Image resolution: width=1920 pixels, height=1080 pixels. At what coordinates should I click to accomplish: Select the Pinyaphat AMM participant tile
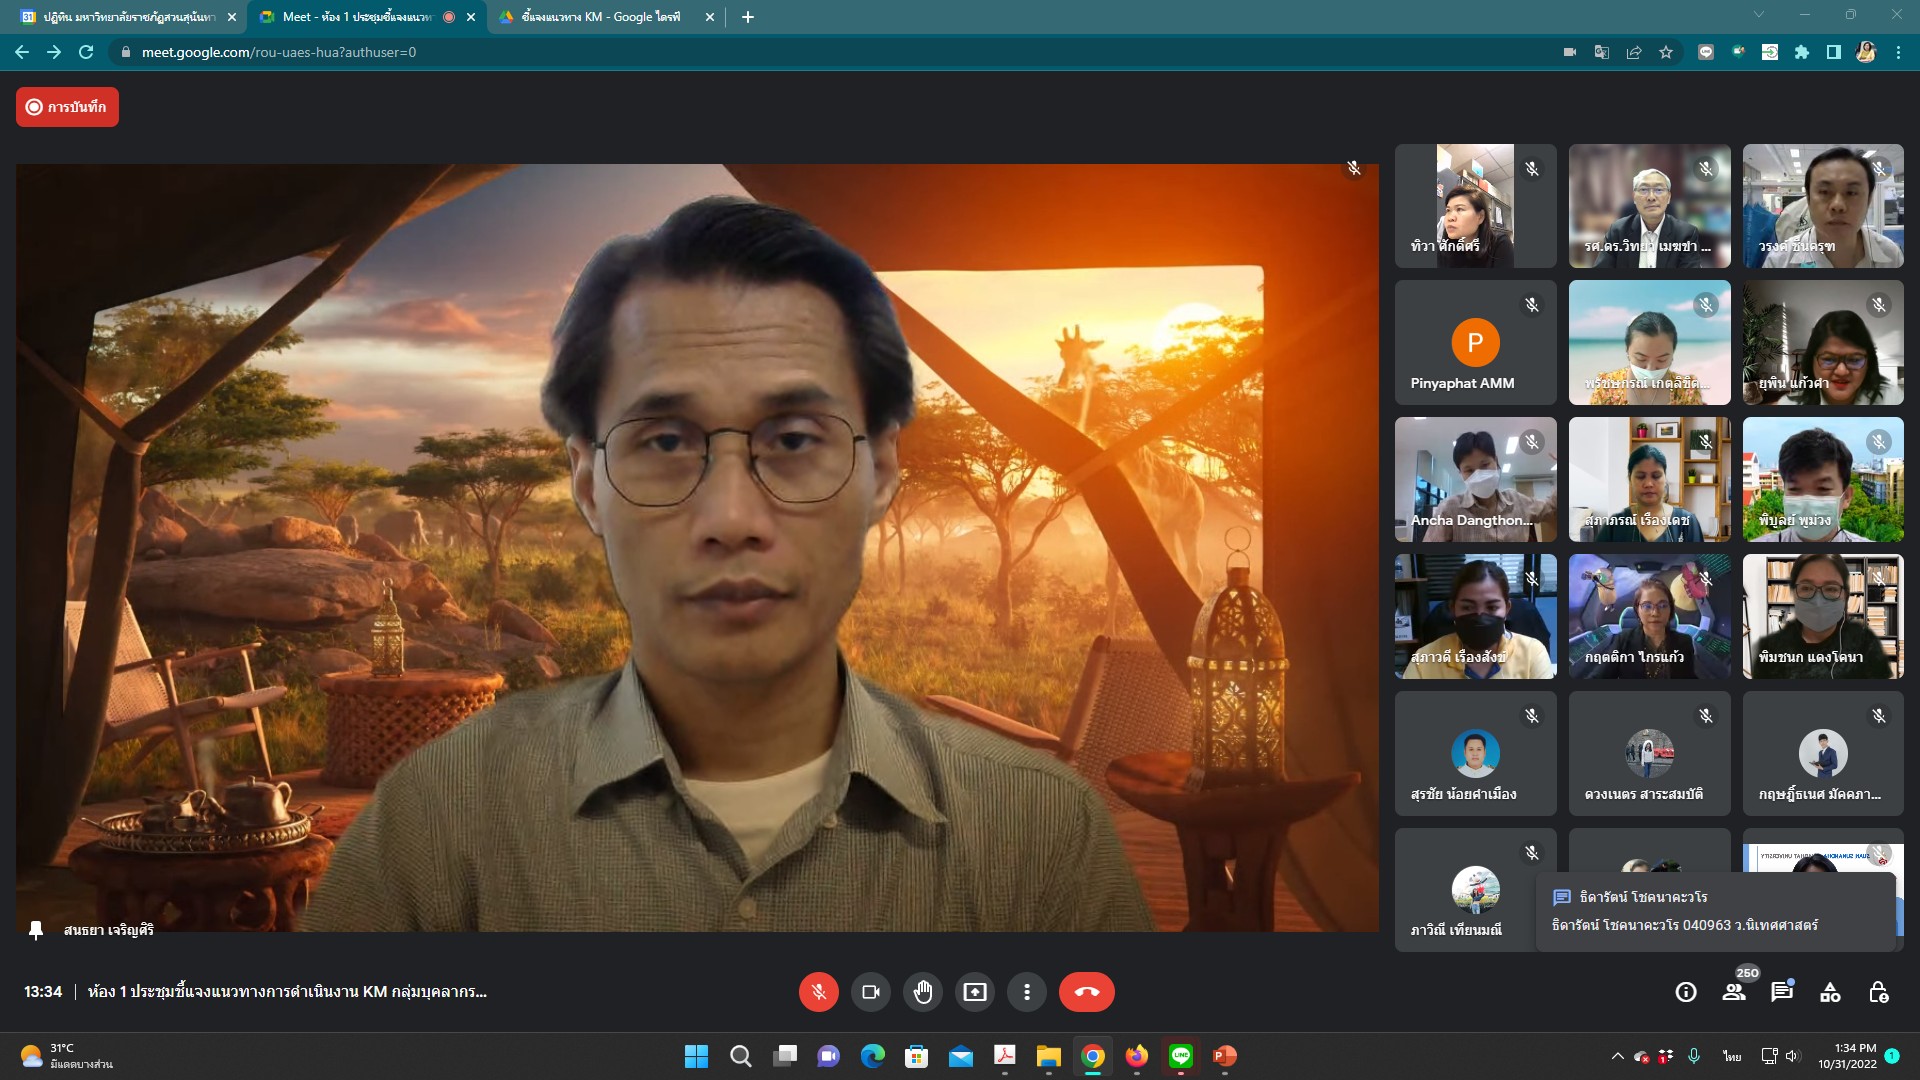click(x=1475, y=343)
